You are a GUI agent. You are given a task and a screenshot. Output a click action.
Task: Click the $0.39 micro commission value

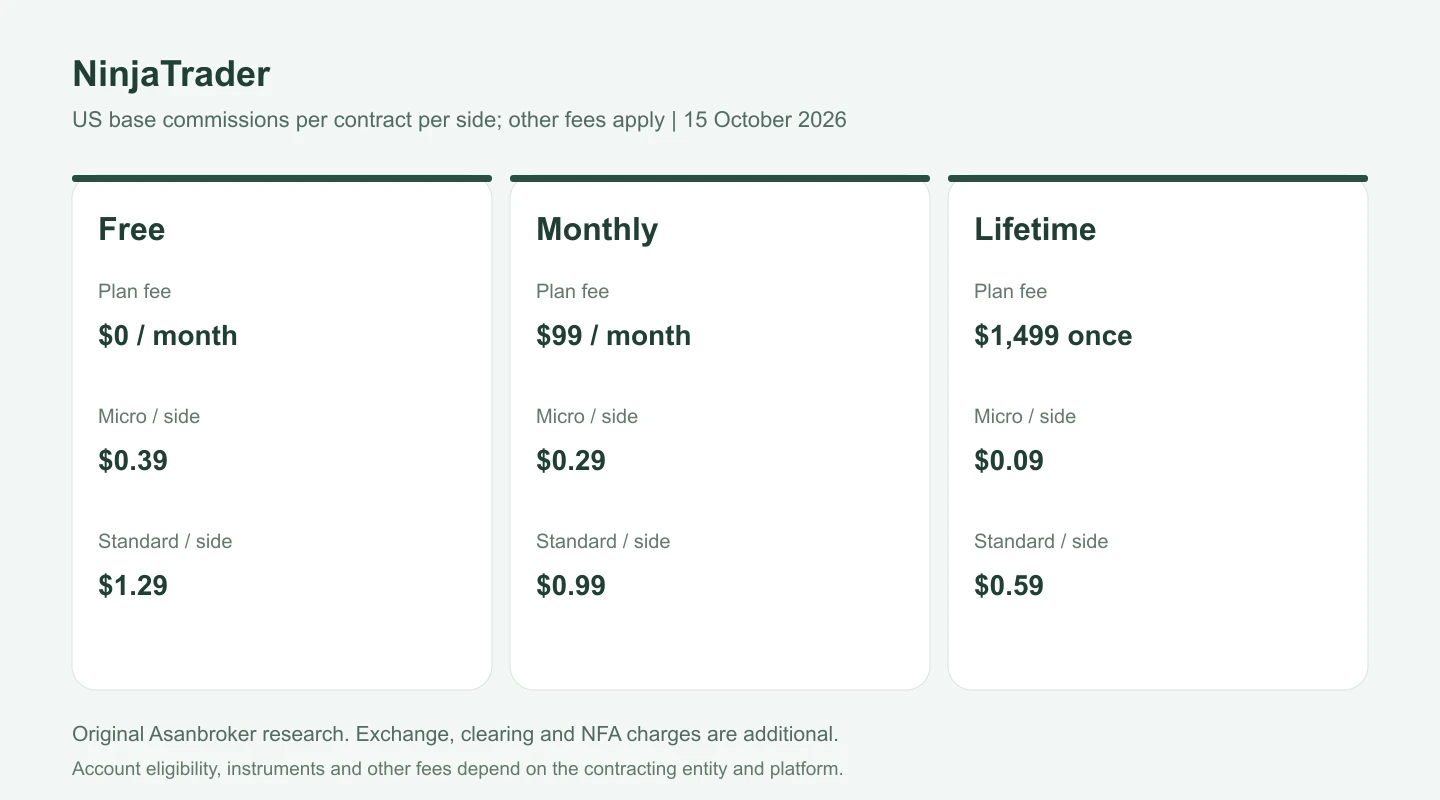(133, 460)
